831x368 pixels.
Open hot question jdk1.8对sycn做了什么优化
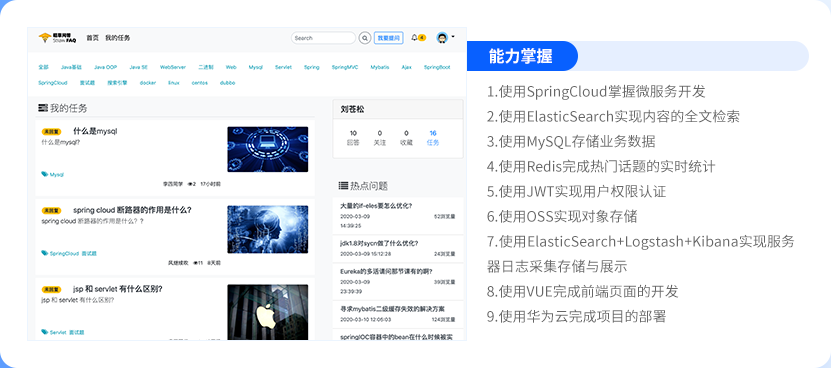(x=379, y=243)
